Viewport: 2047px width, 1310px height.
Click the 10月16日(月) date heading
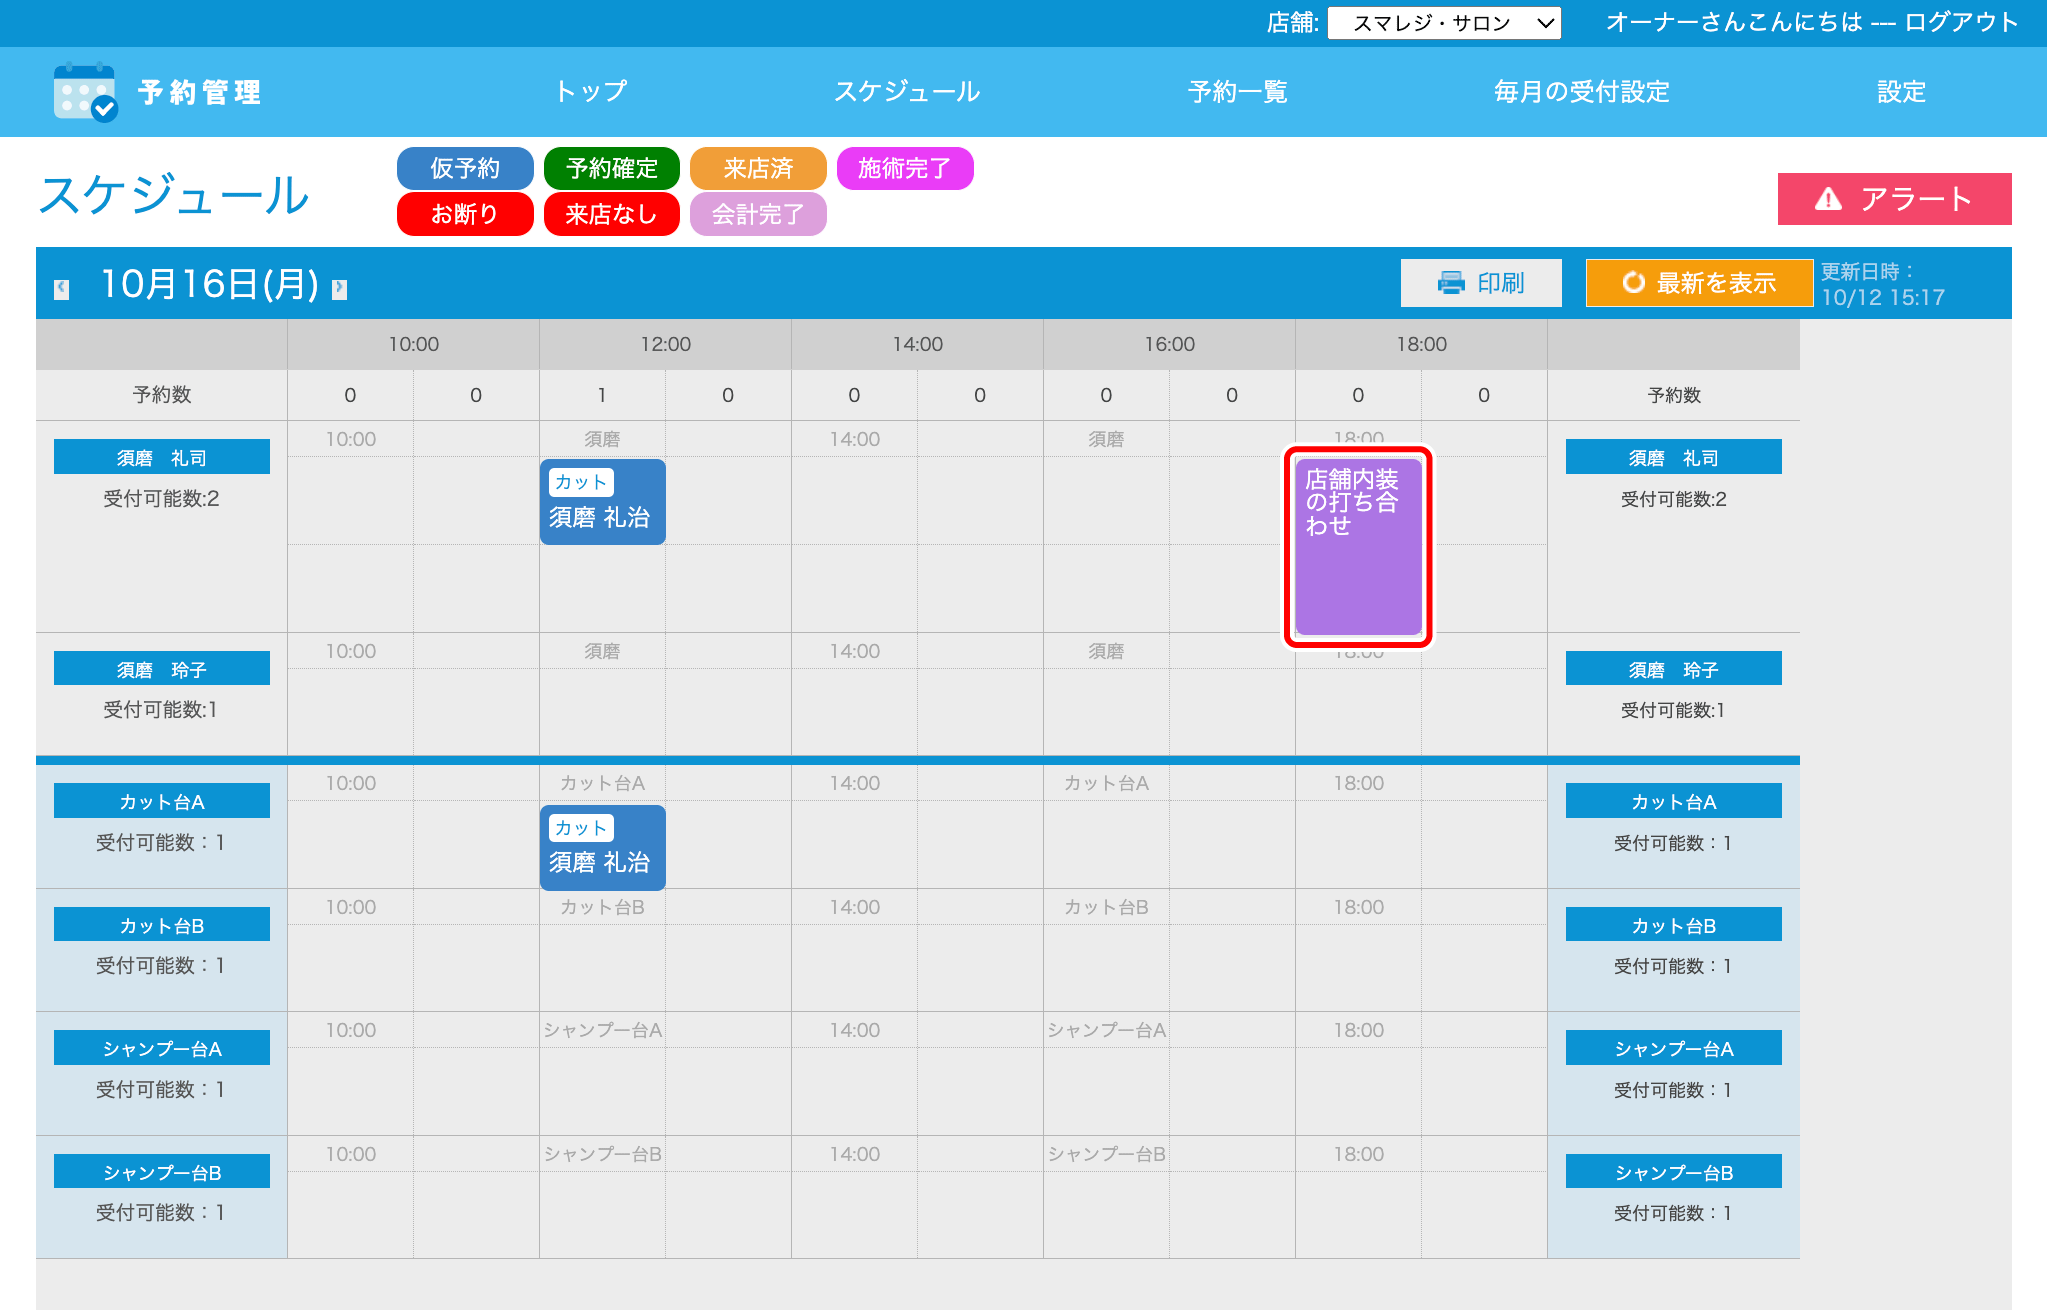coord(210,285)
